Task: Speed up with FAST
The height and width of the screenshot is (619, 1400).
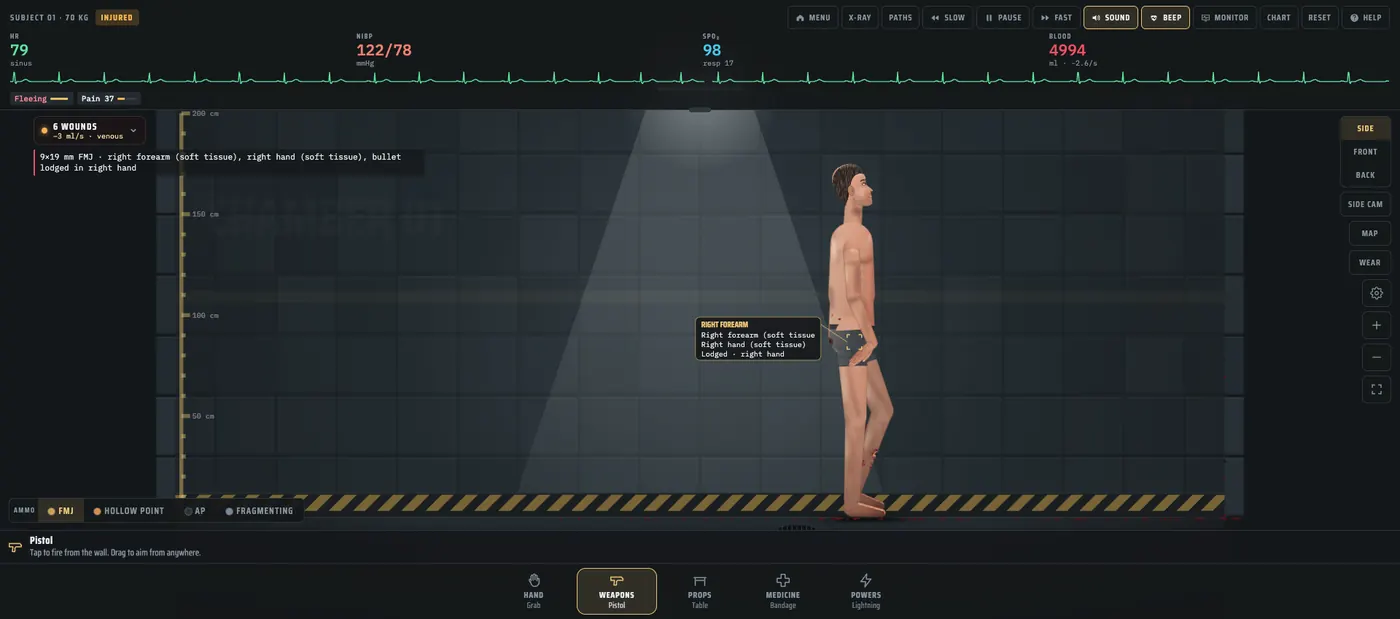Action: click(1056, 17)
